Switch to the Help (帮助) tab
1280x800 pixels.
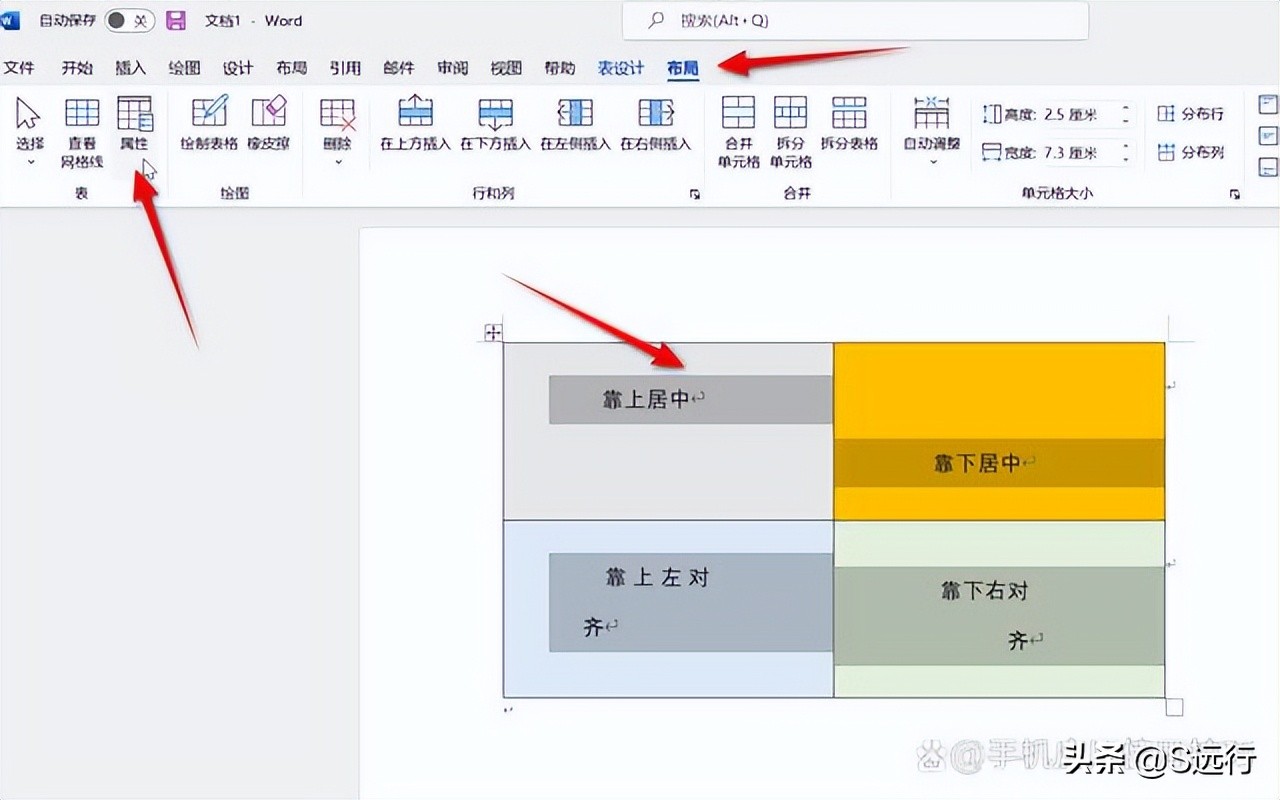pyautogui.click(x=560, y=68)
